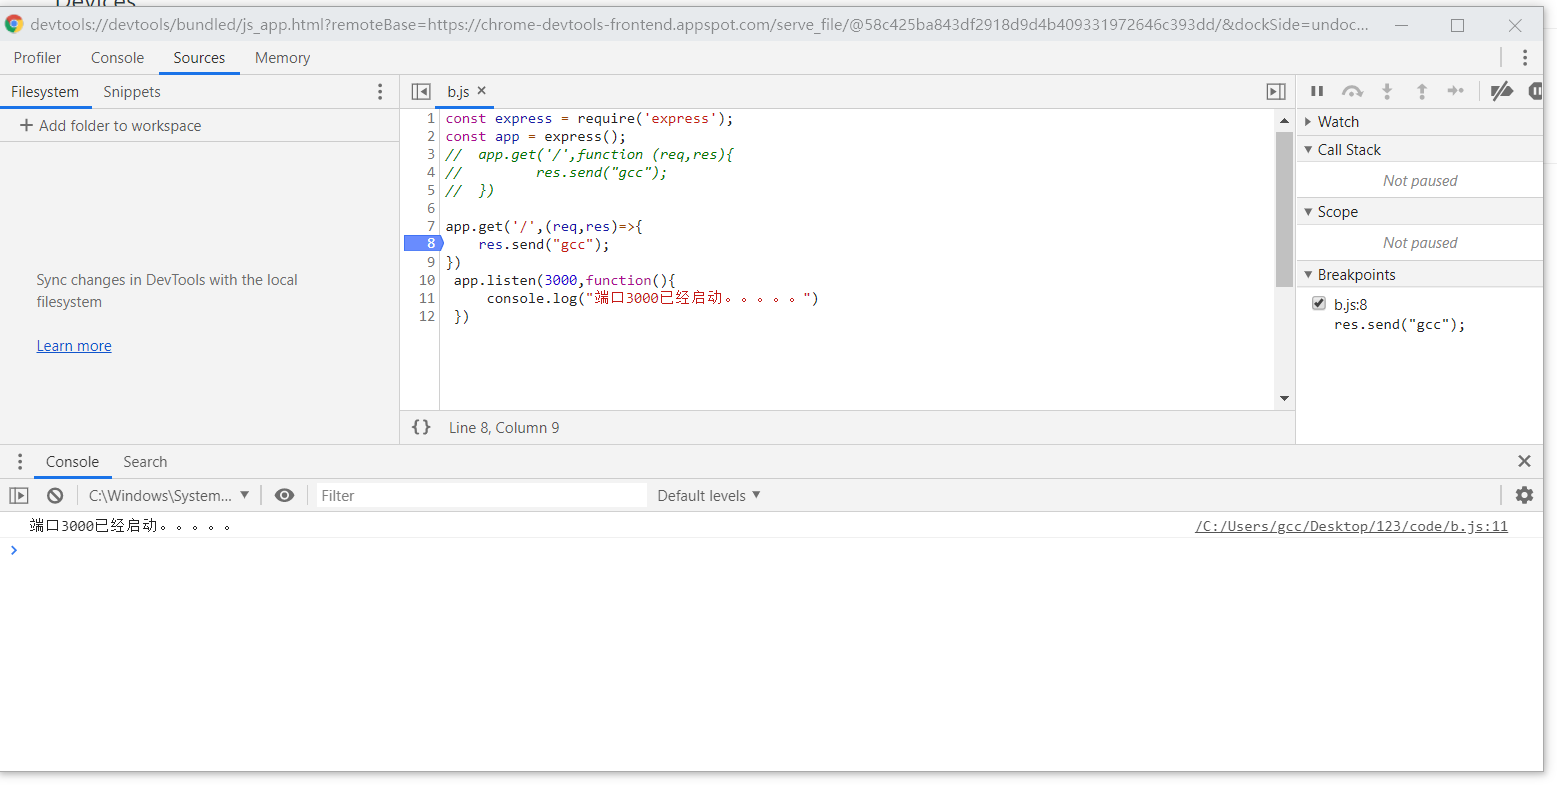1557x787 pixels.
Task: Open the Default levels dropdown
Action: click(708, 494)
